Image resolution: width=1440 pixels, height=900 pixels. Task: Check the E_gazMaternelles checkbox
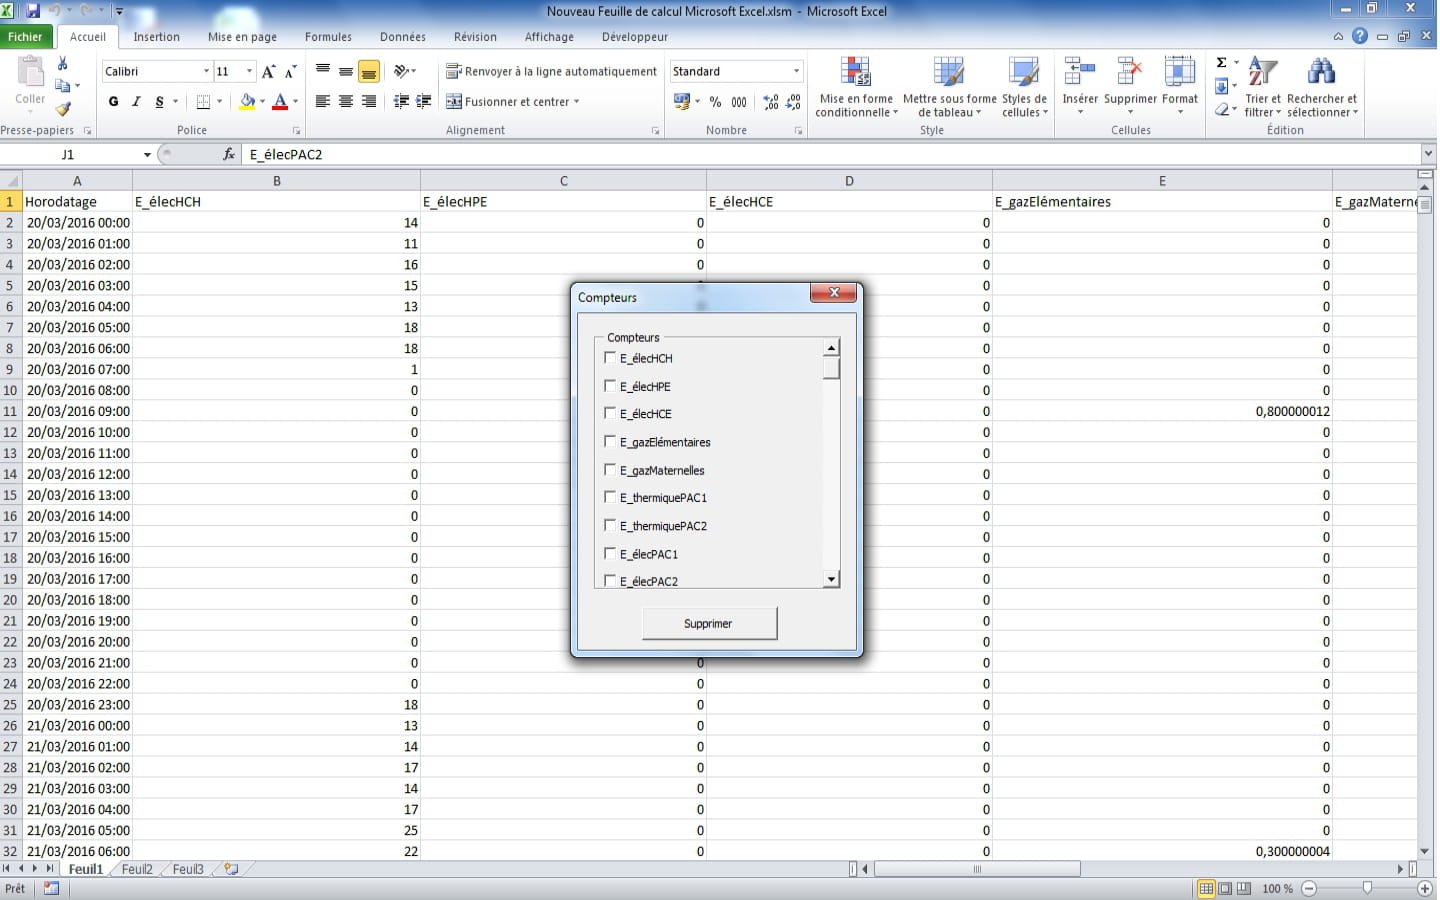(x=610, y=469)
